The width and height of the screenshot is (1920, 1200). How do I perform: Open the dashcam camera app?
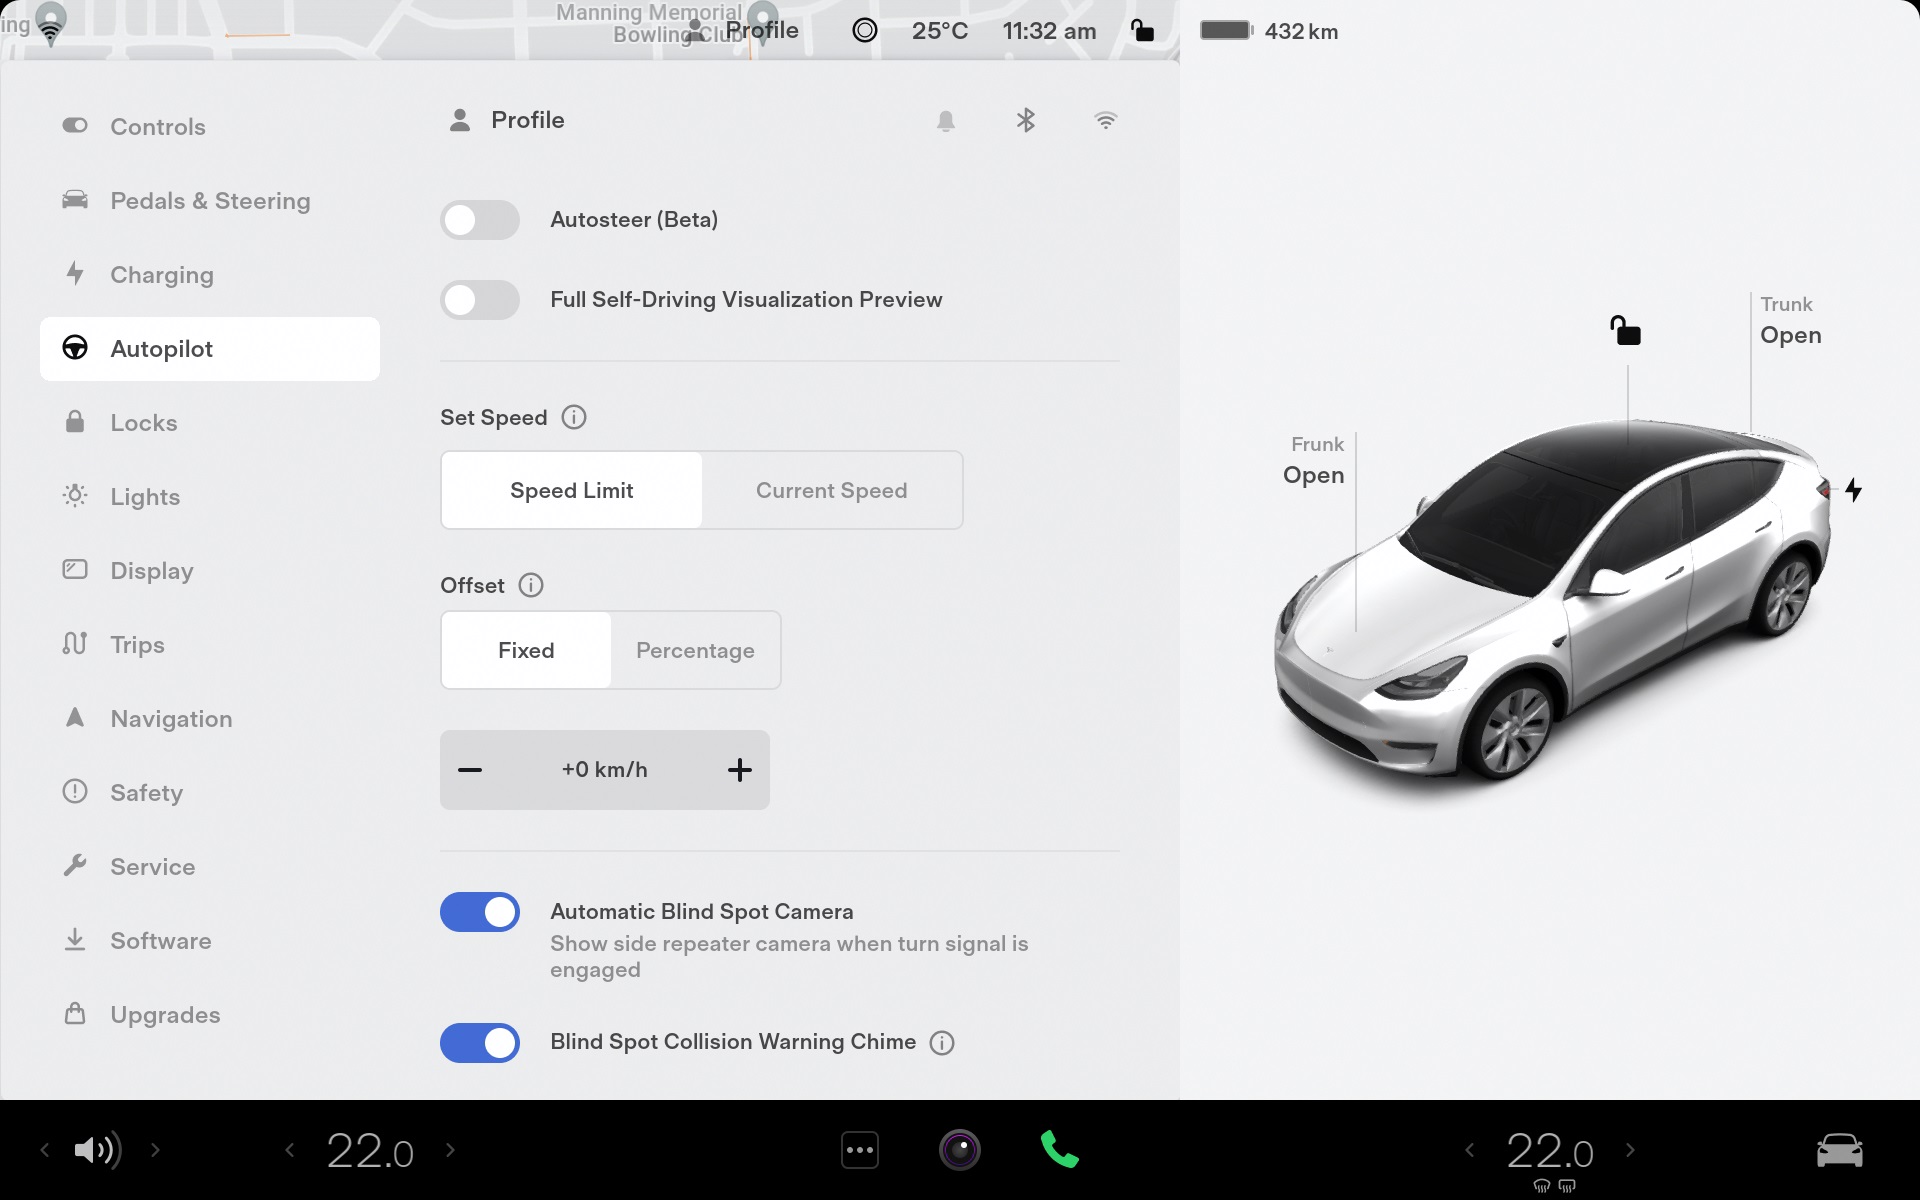pos(959,1150)
